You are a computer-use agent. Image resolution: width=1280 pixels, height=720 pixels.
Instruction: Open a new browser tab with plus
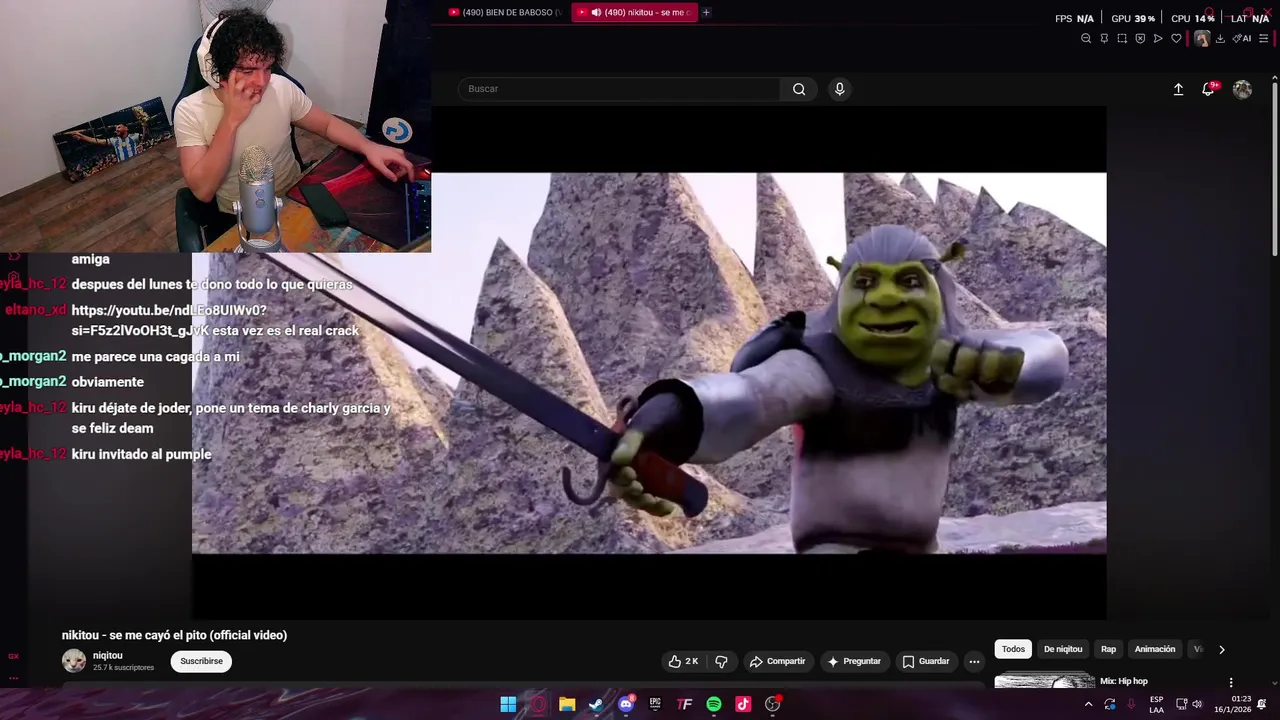[706, 12]
